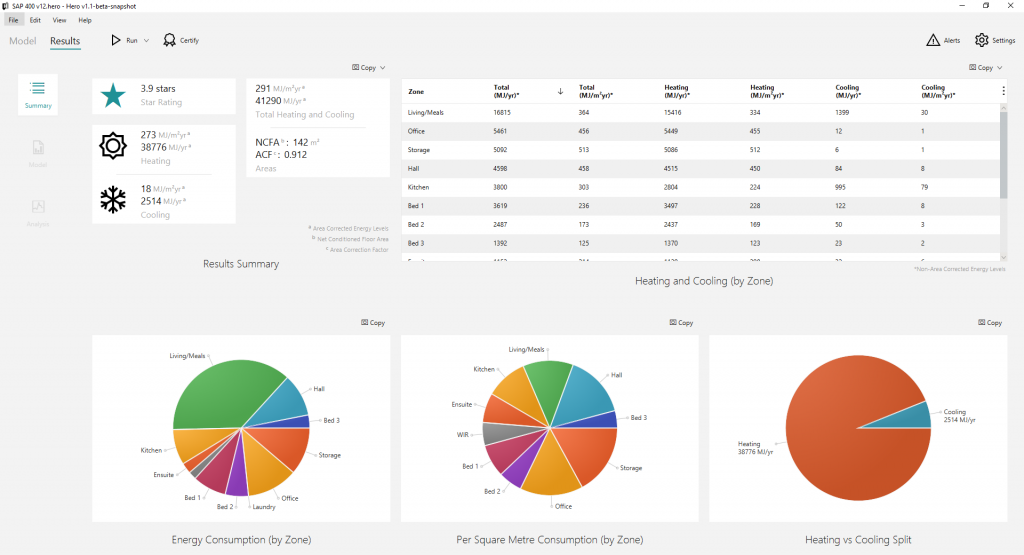Open the File menu
Image resolution: width=1024 pixels, height=555 pixels.
tap(13, 20)
